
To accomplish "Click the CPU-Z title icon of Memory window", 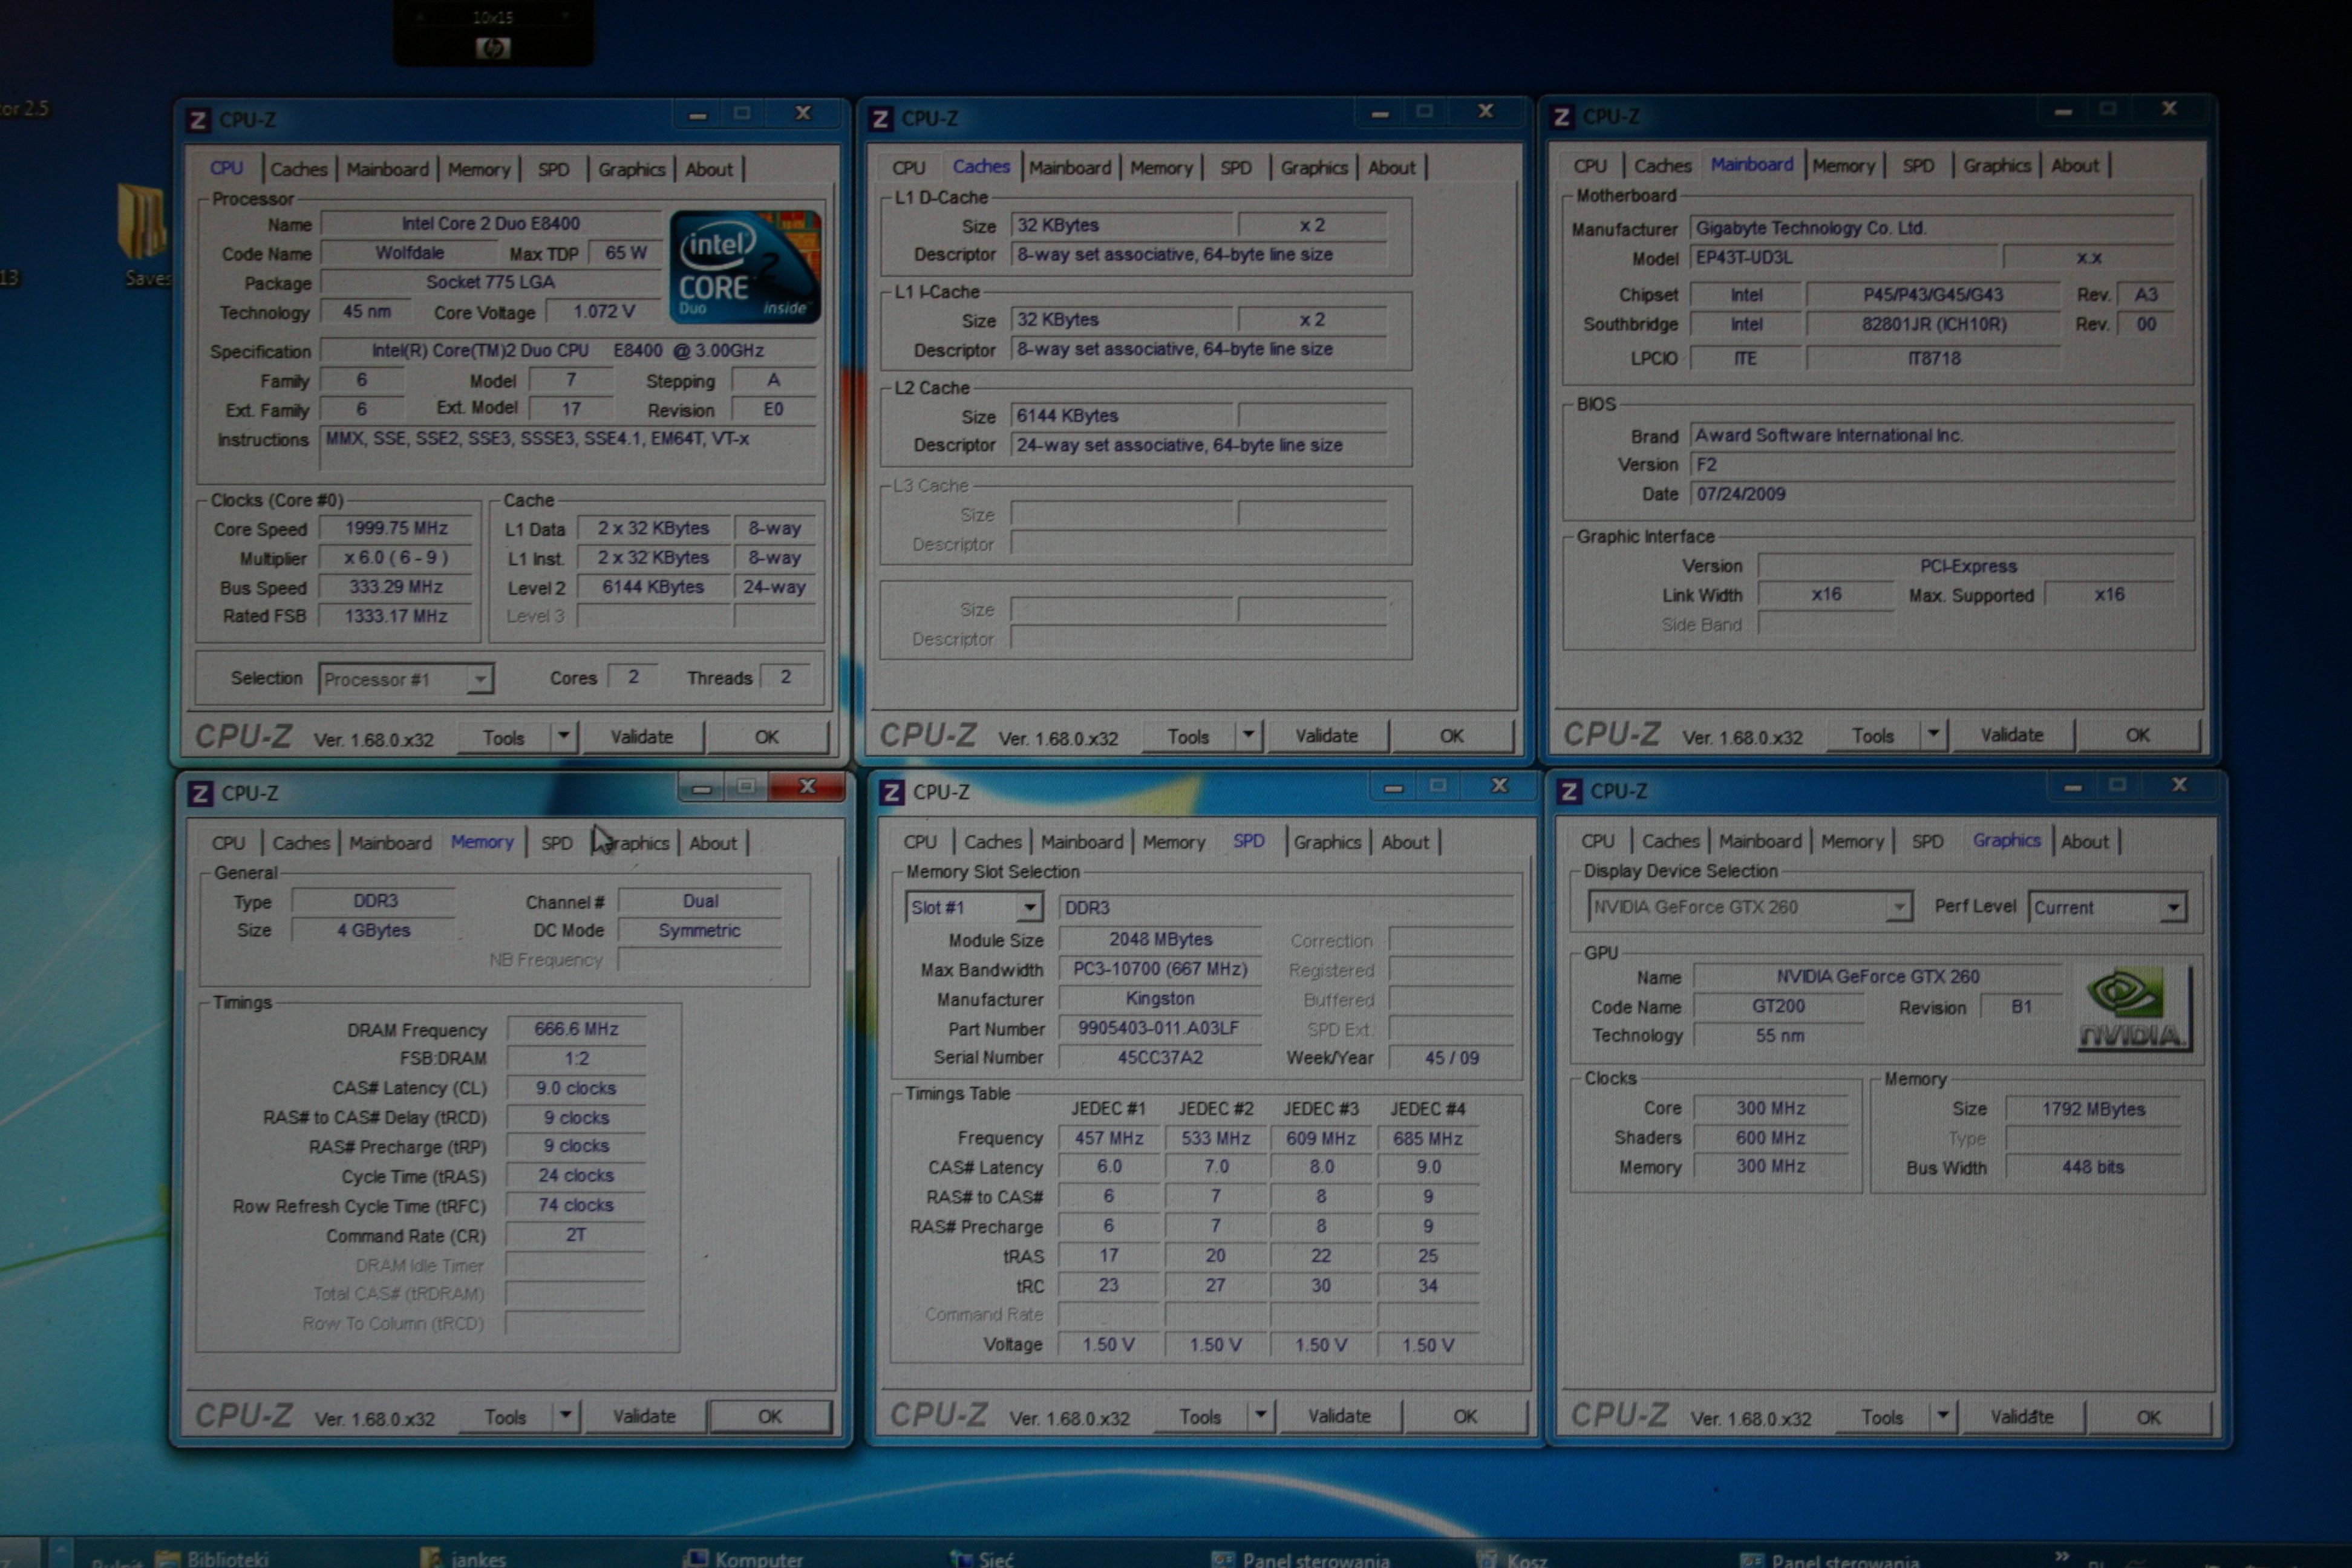I will pos(200,793).
